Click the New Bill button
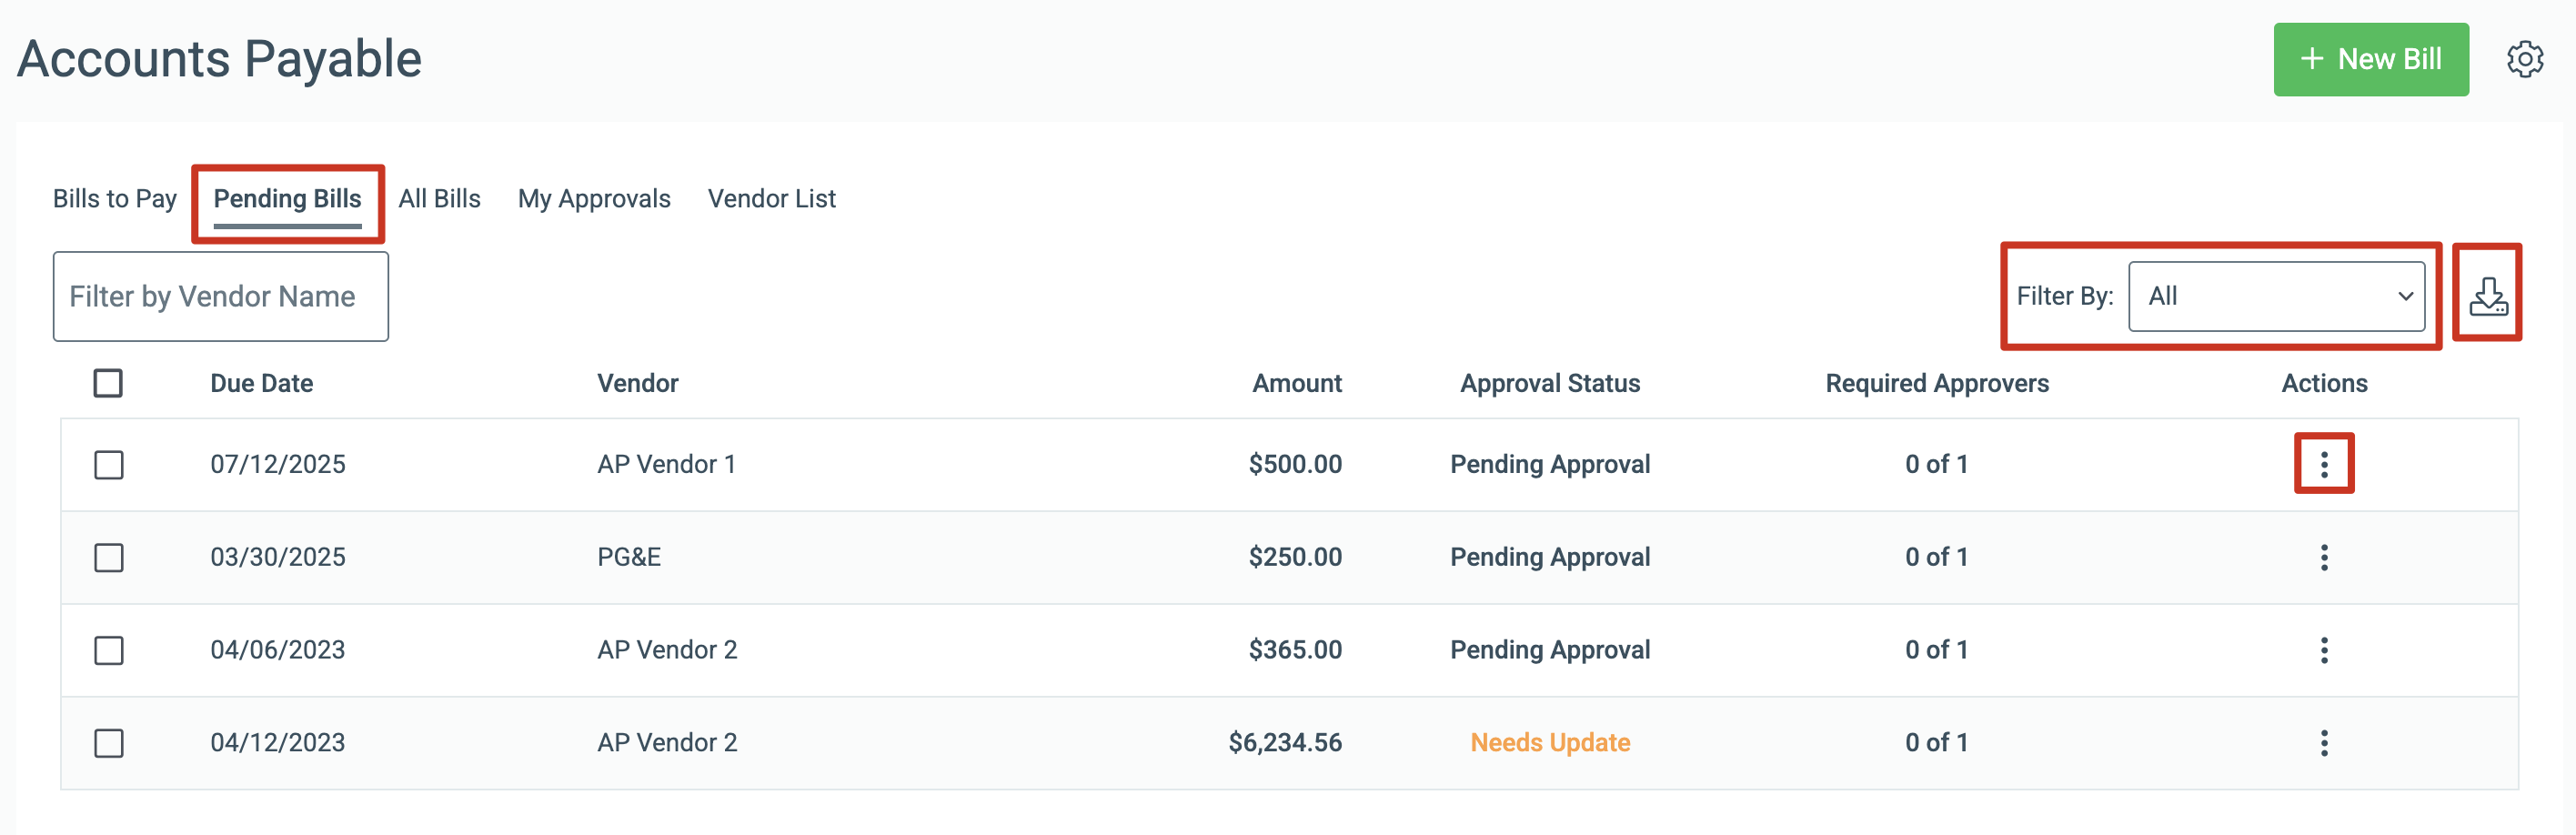Image resolution: width=2576 pixels, height=835 pixels. (x=2370, y=59)
